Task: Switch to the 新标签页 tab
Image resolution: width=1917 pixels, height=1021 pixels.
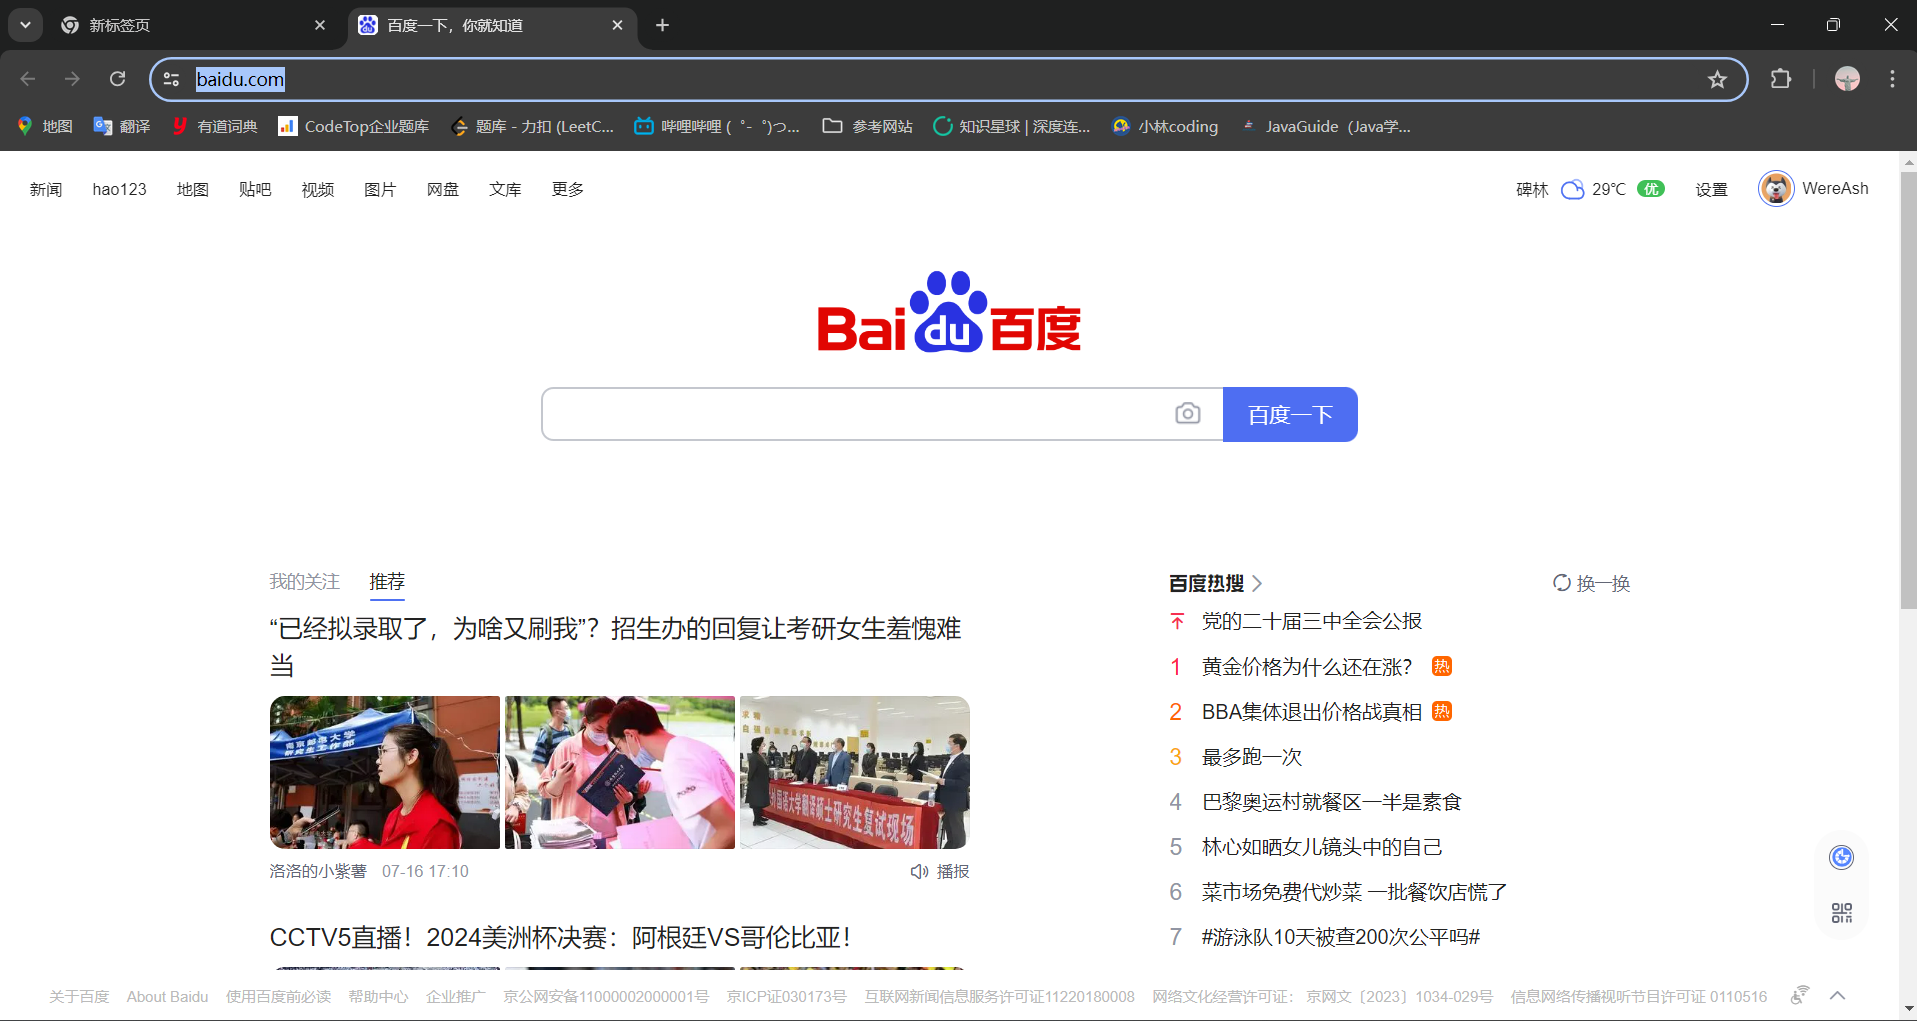Action: click(195, 25)
